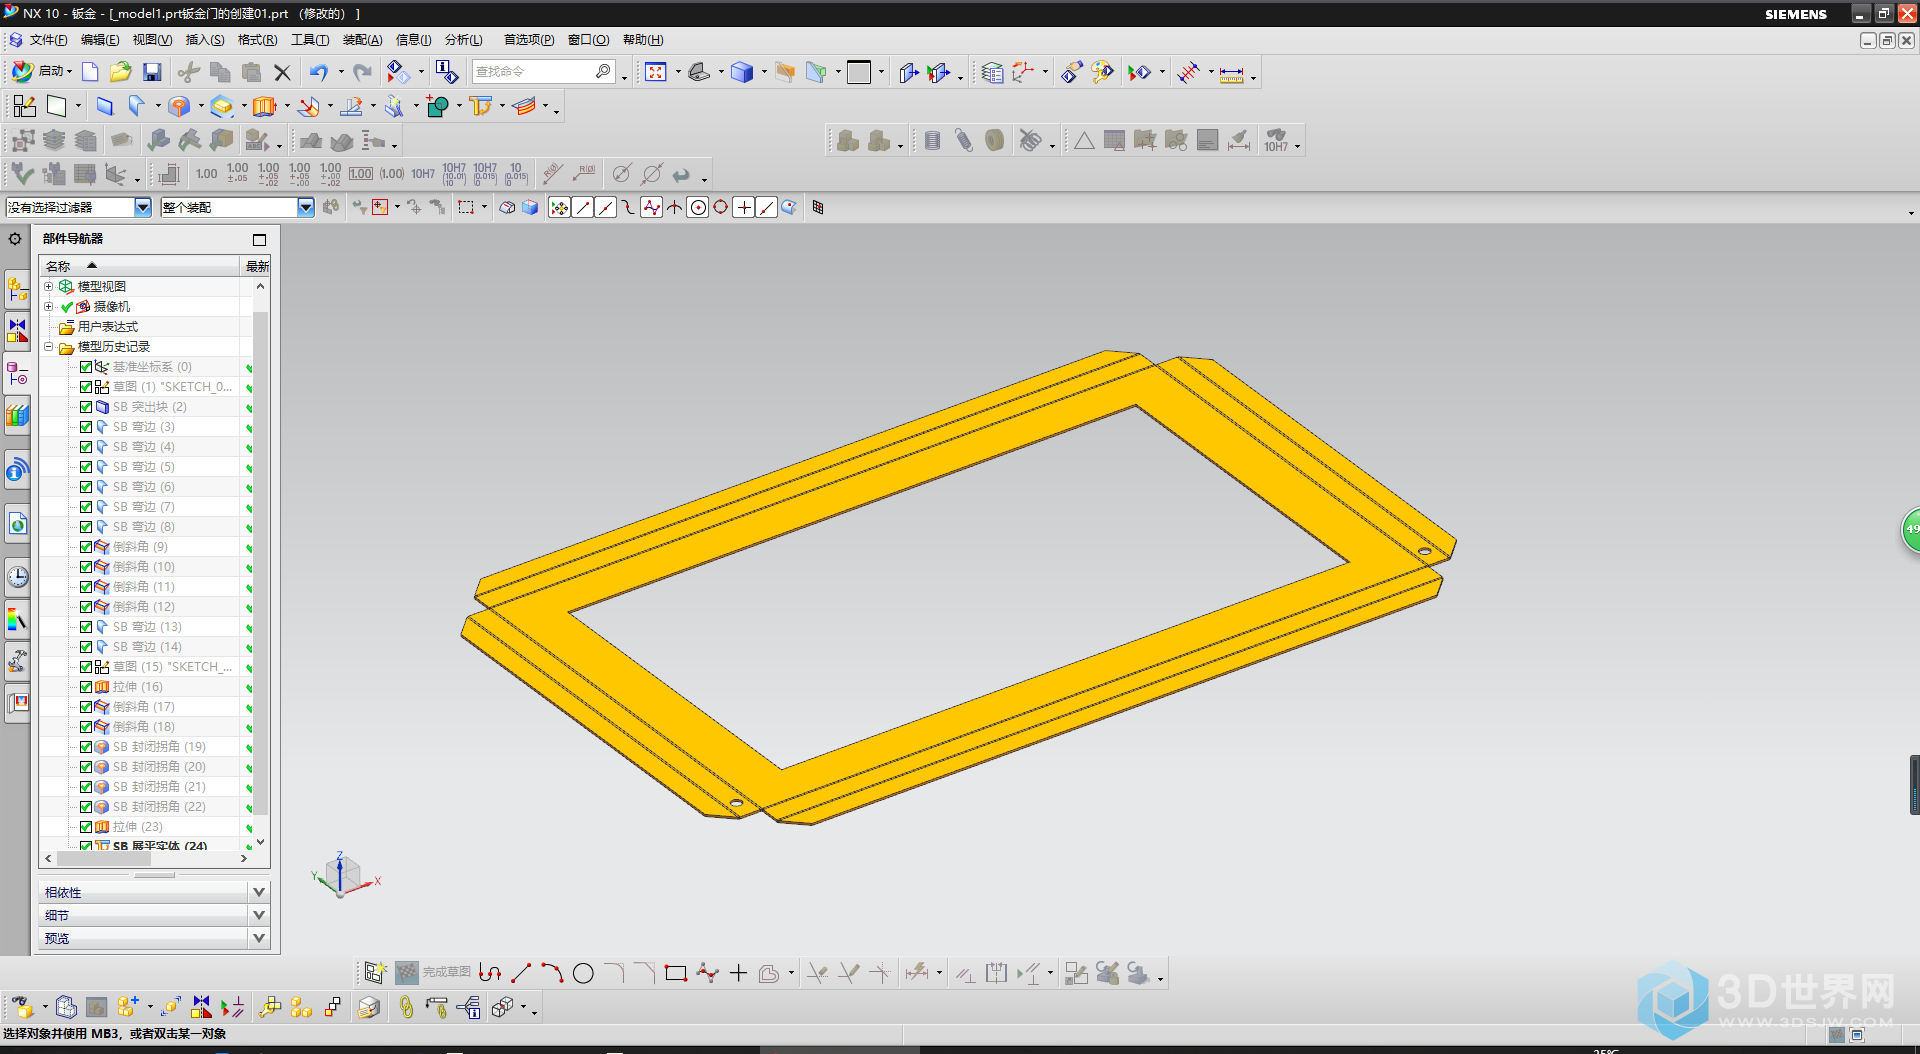Toggle checkbox for 拉伸 (16)
The height and width of the screenshot is (1054, 1920).
(86, 687)
